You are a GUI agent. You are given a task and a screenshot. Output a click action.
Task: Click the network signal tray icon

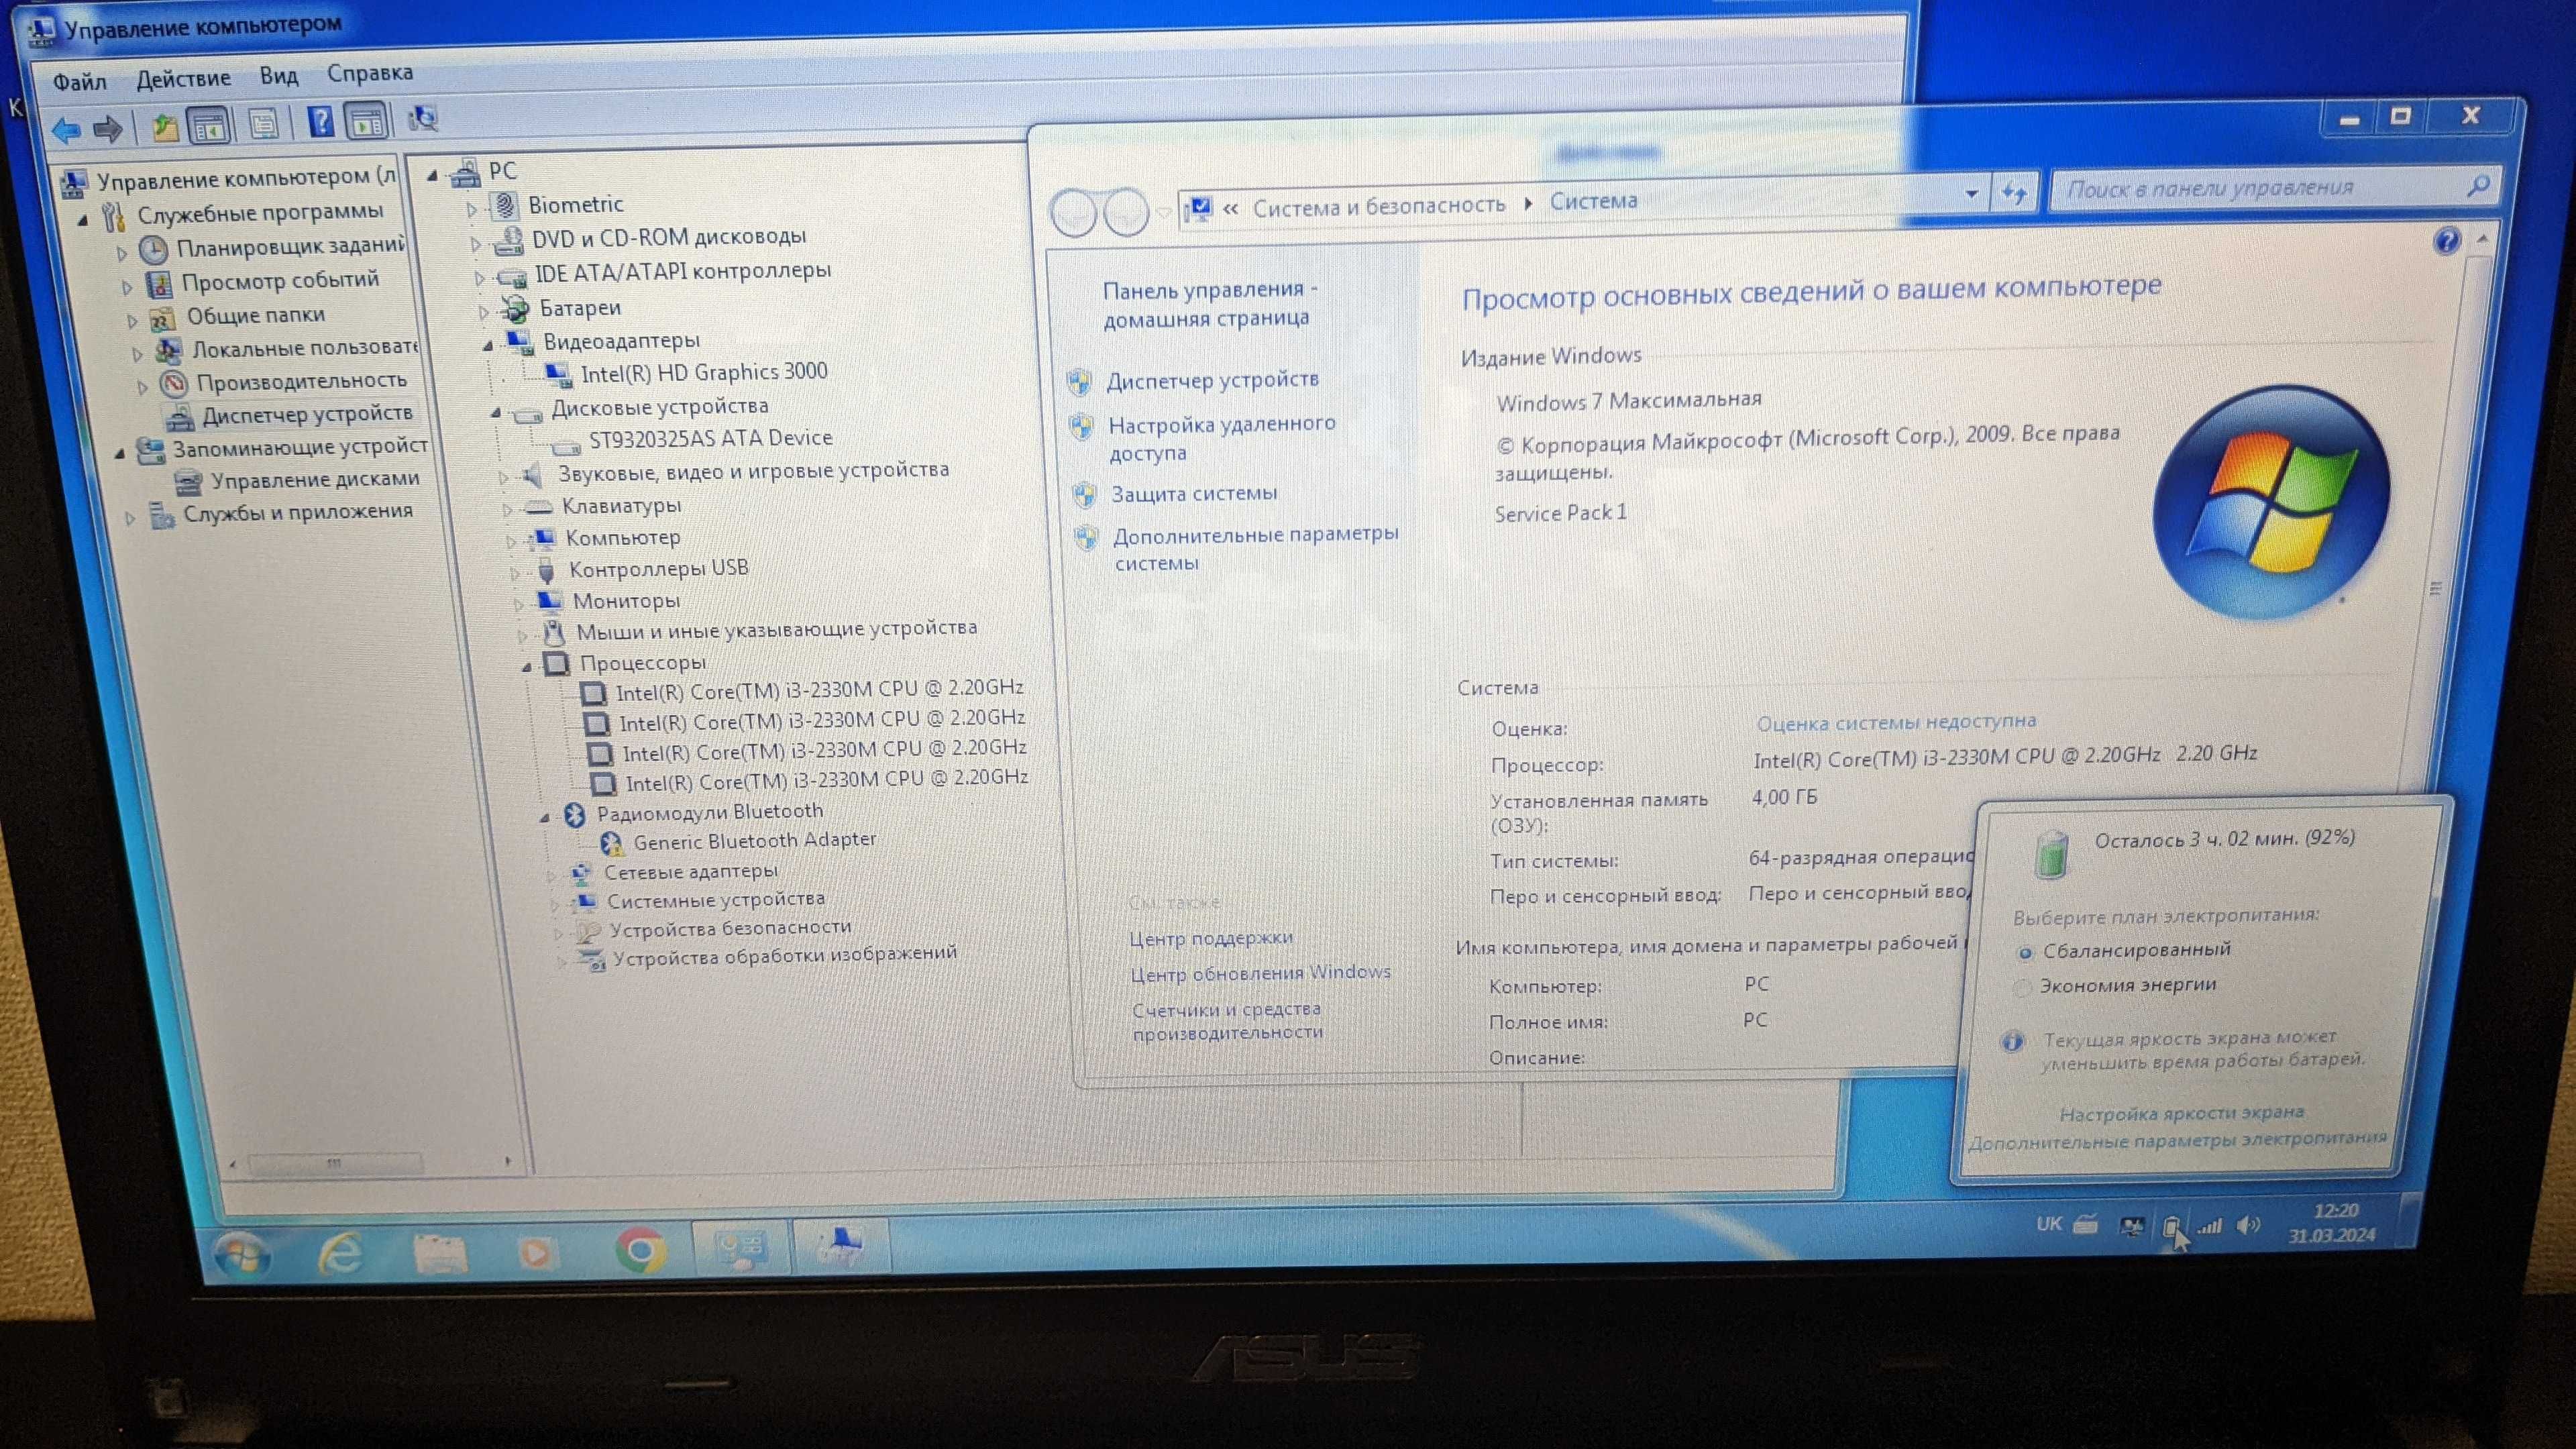tap(2209, 1225)
